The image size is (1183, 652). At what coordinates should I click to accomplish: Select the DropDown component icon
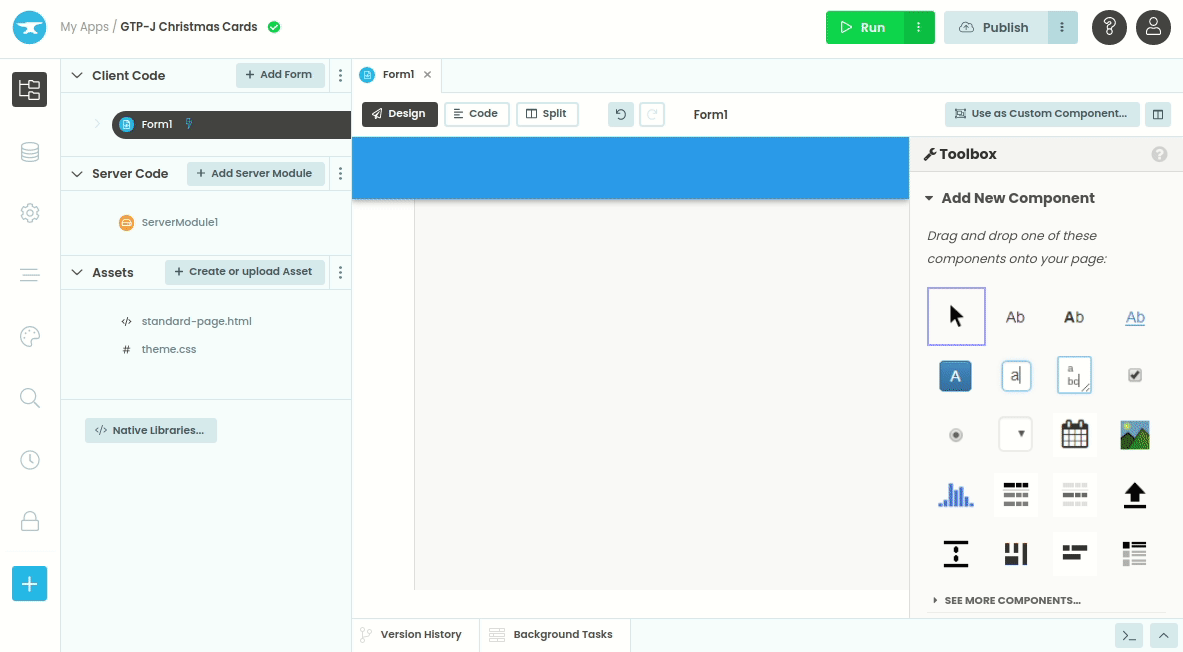point(1016,434)
